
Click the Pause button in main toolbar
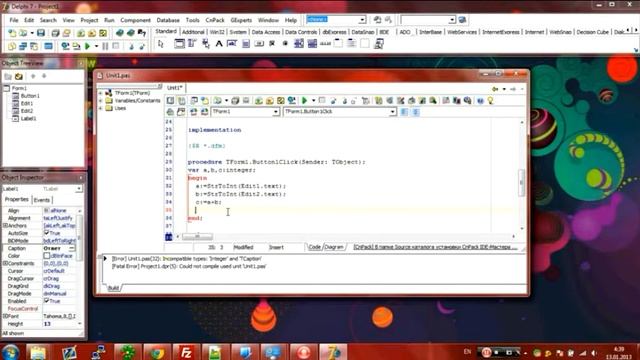pos(105,46)
